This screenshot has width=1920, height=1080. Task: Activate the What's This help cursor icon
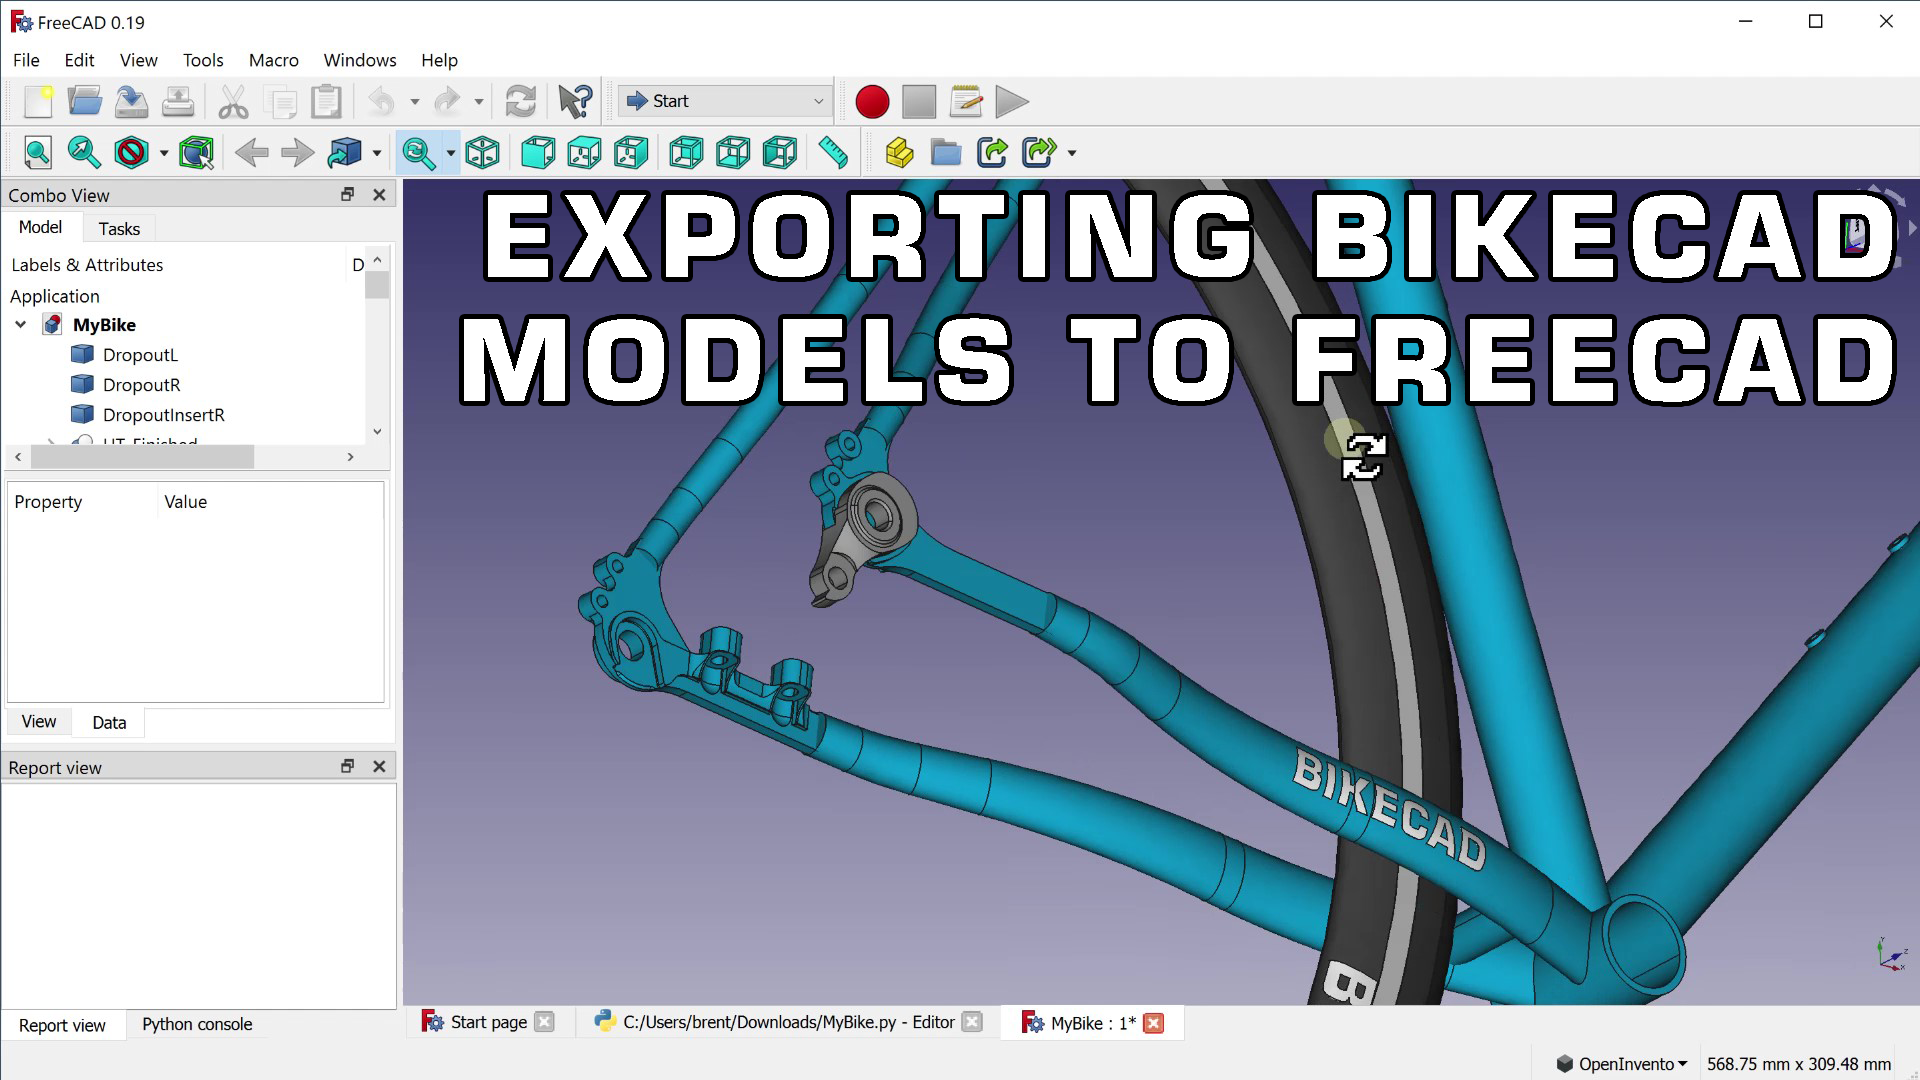(x=575, y=101)
